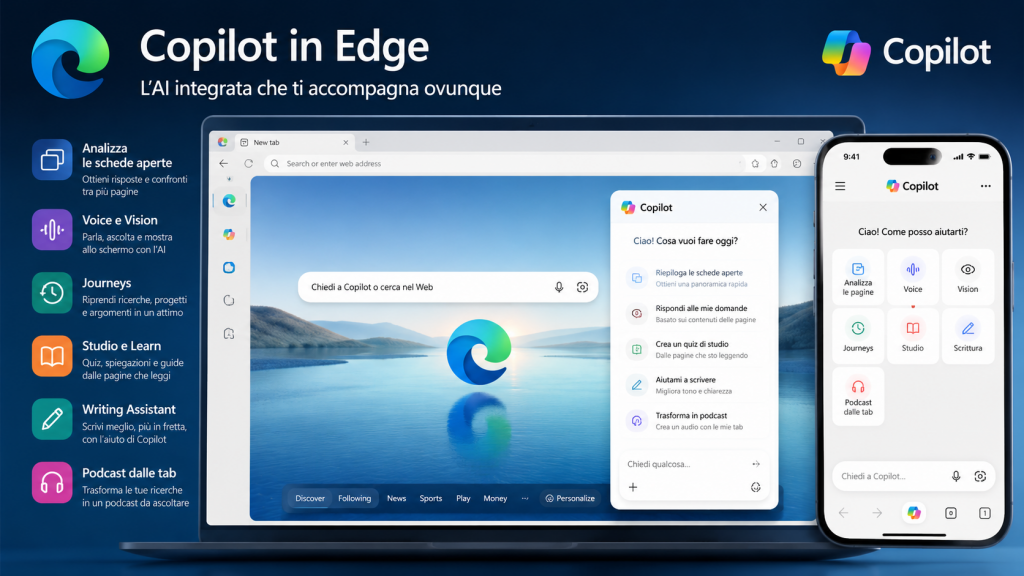Choose Crea un quiz di studio

[694, 349]
